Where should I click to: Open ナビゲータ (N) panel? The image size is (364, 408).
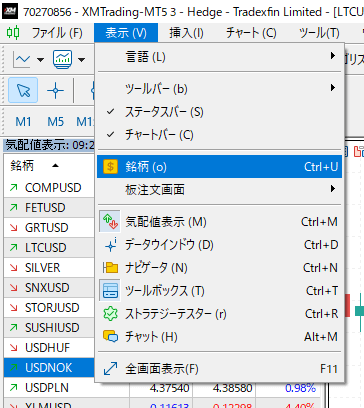pos(220,268)
